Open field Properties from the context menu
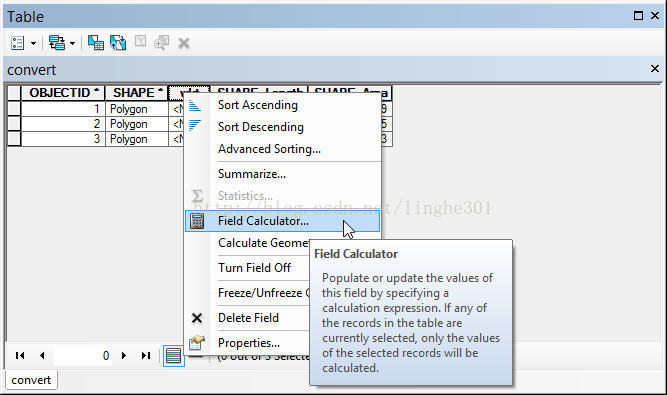This screenshot has height=395, width=667. pos(248,343)
